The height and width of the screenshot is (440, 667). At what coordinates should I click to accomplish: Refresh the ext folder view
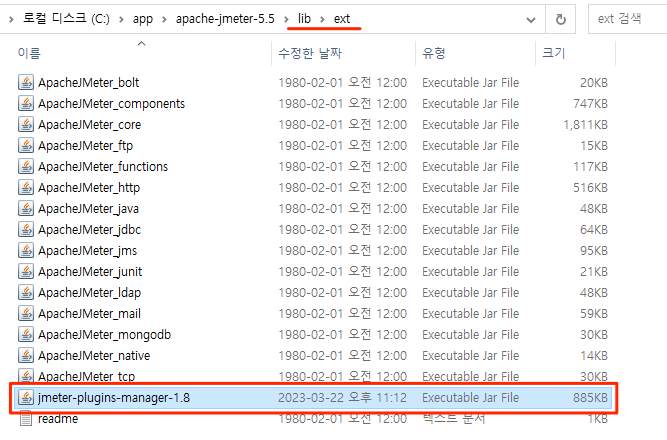tap(561, 19)
